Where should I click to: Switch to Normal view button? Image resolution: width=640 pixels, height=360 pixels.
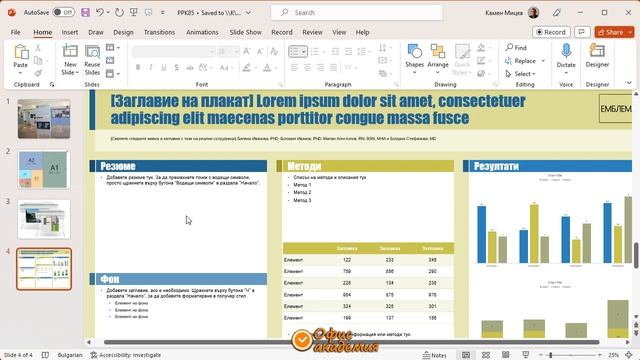466,355
